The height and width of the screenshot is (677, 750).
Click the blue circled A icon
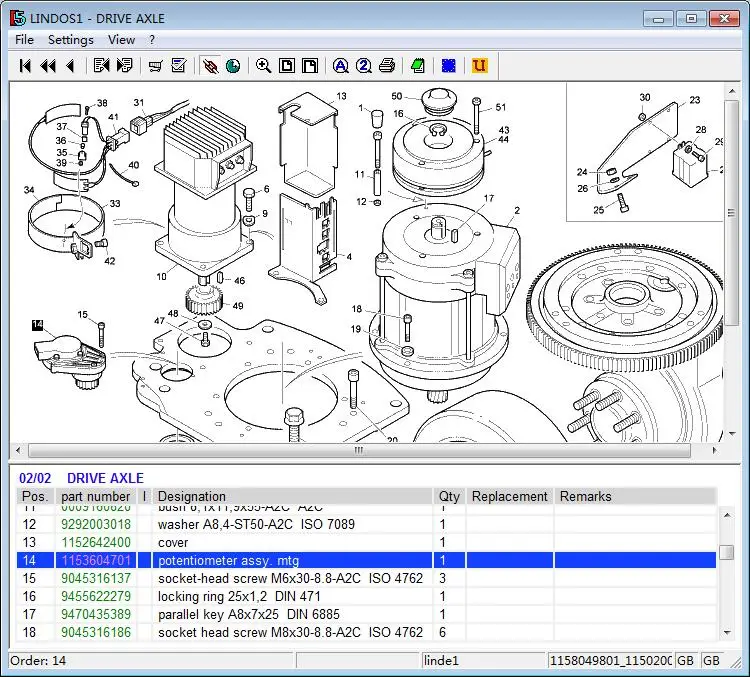(341, 66)
